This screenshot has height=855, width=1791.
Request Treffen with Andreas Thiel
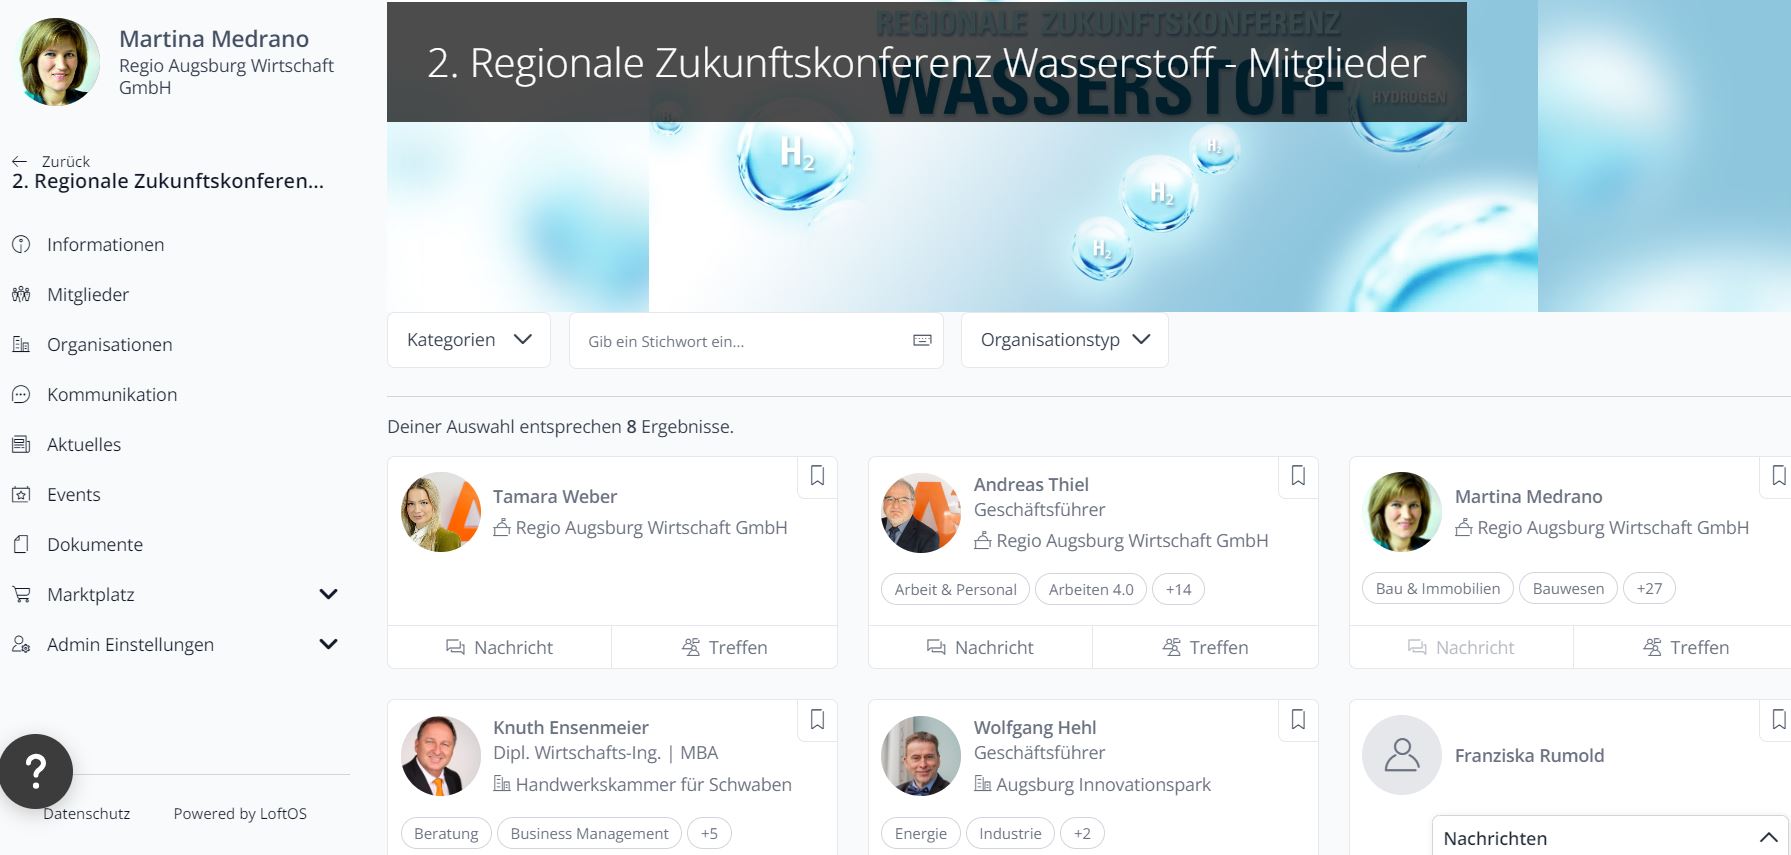point(1205,647)
